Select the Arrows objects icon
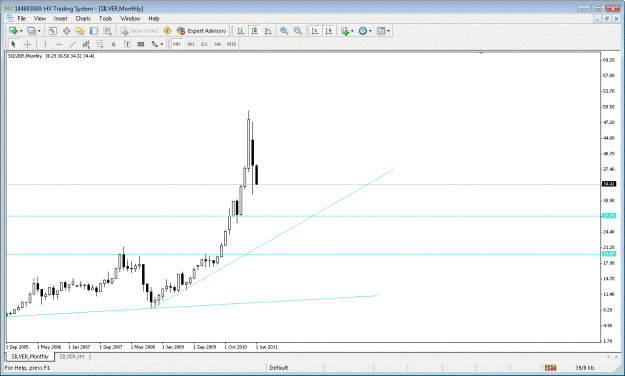The height and width of the screenshot is (376, 625). (x=155, y=44)
